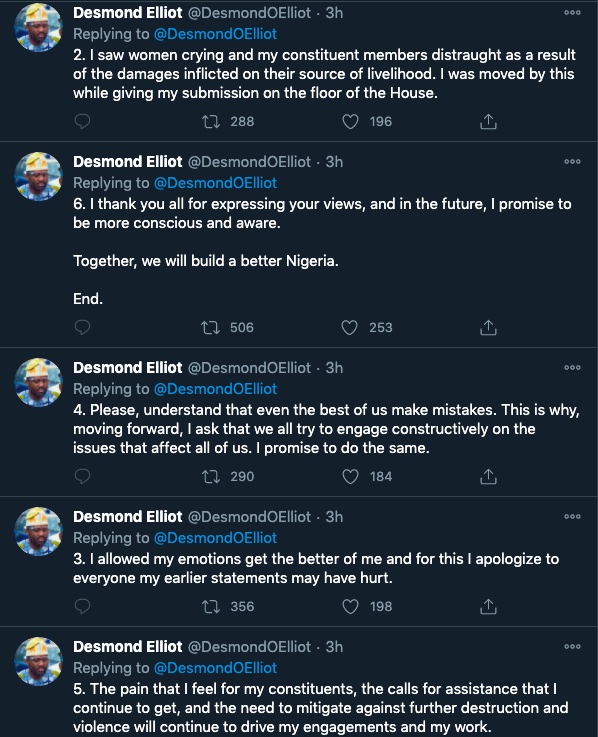Screen dimensions: 598x737
Task: Share the tweet numbered 4
Action: click(488, 477)
